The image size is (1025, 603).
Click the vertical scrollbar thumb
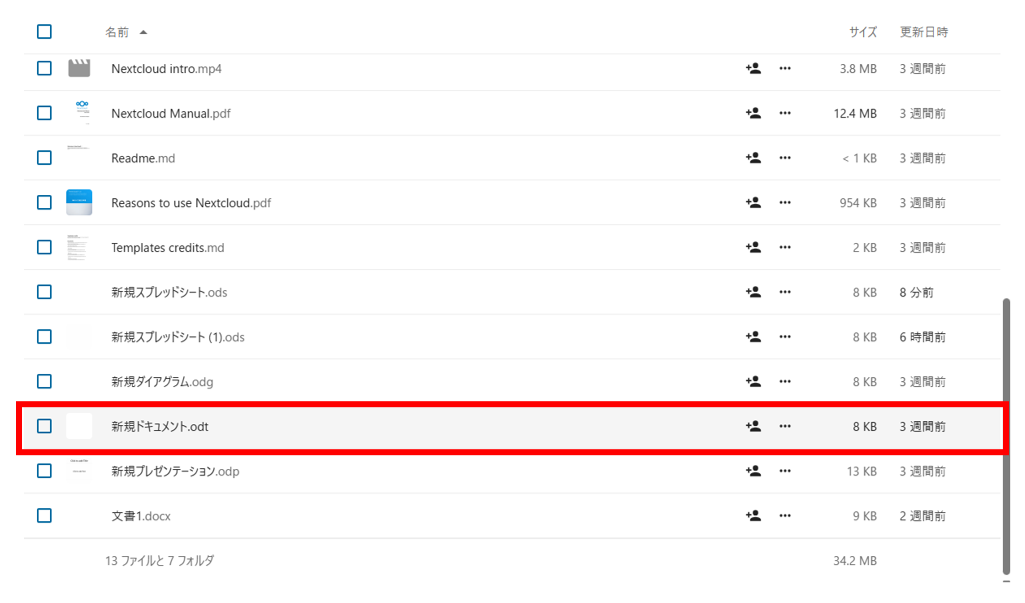click(1006, 435)
